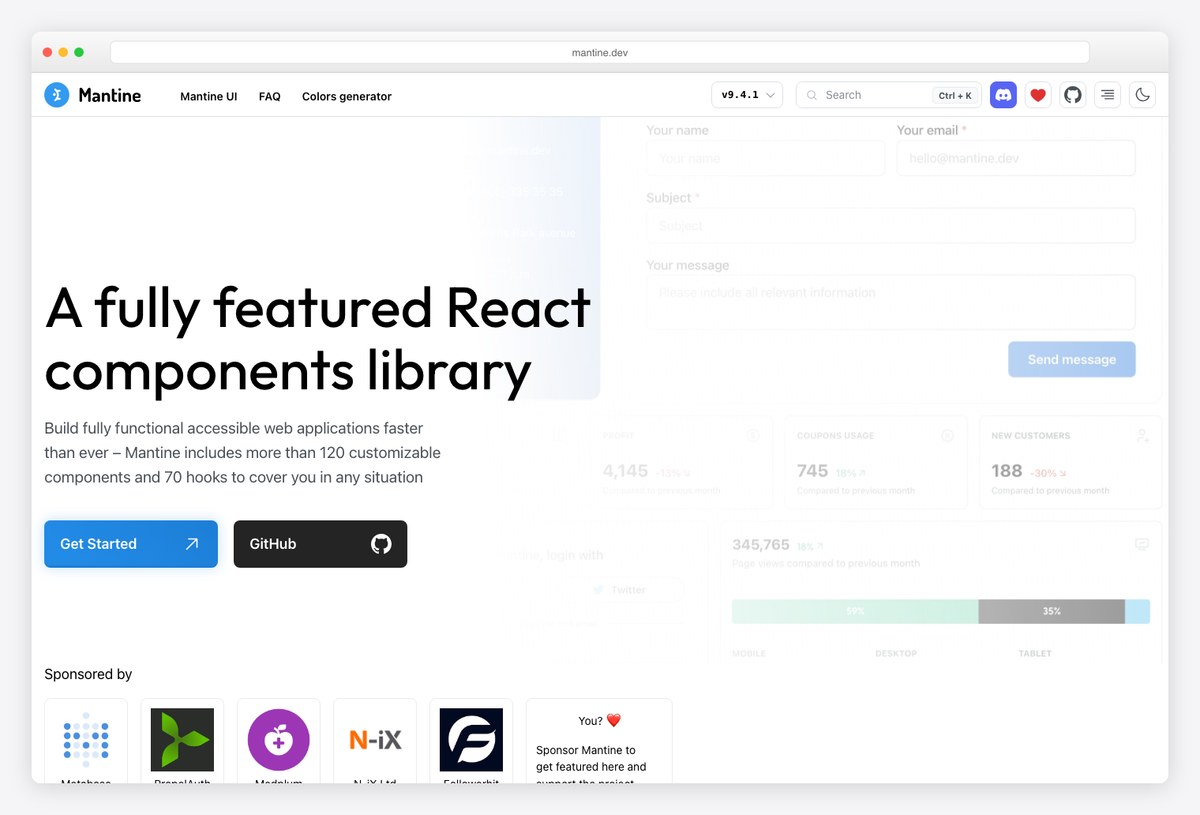1200x815 pixels.
Task: Click the Your message text area
Action: click(891, 302)
